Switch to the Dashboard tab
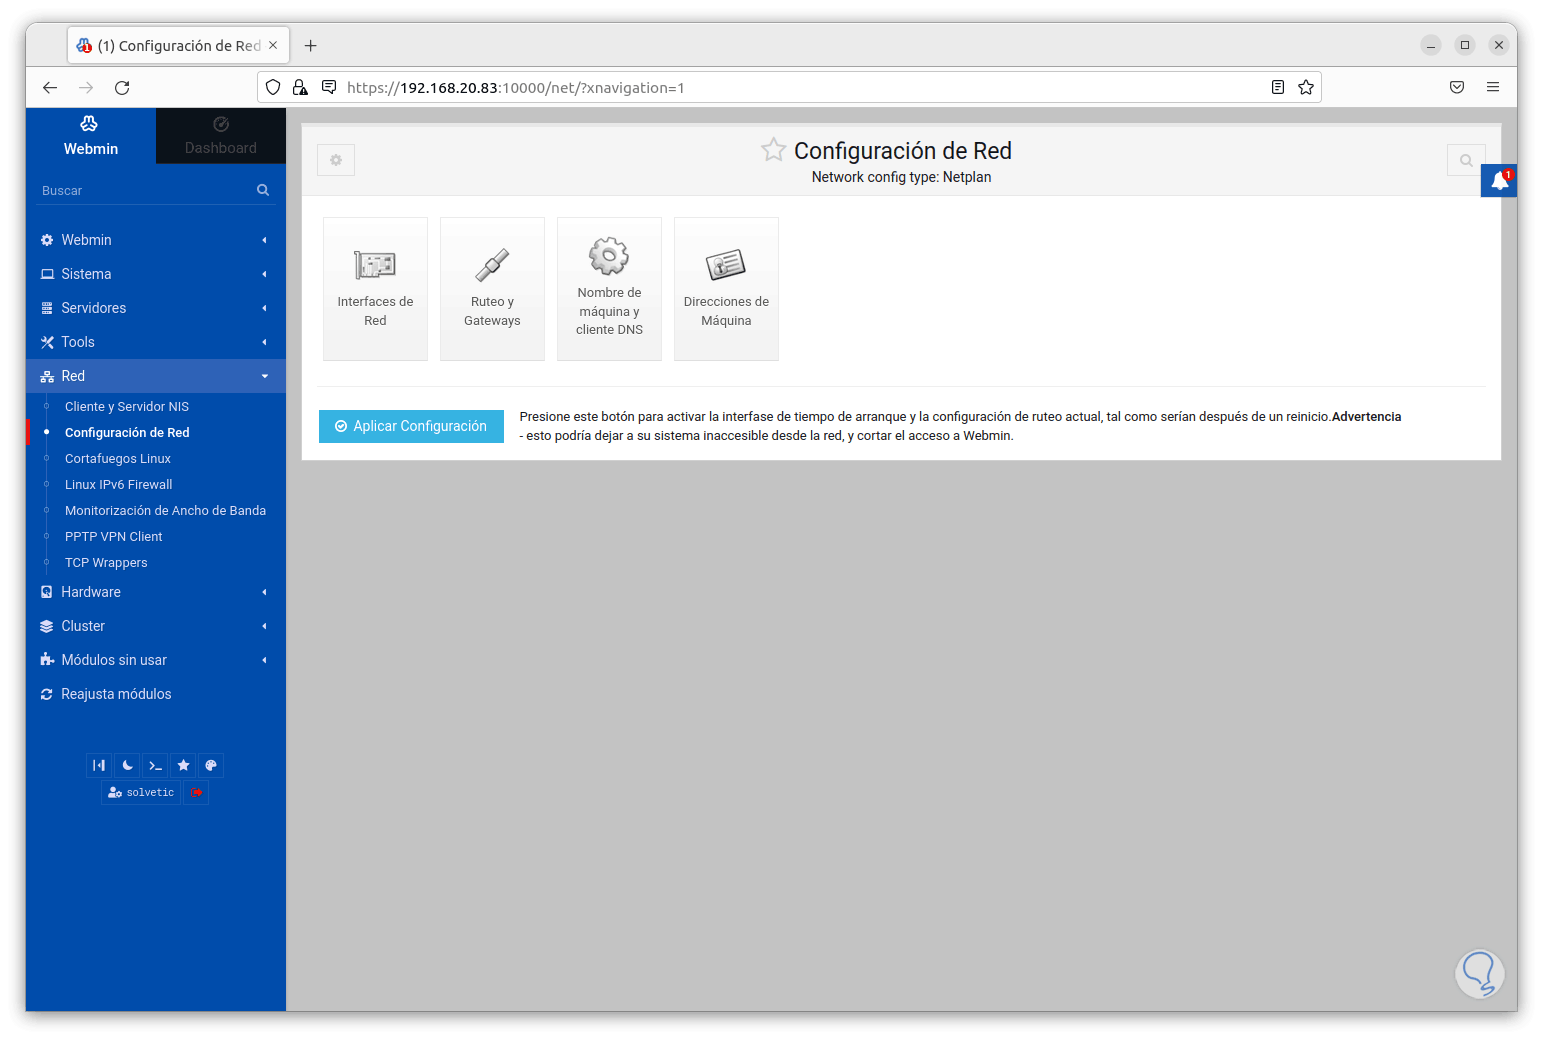The image size is (1543, 1040). click(x=221, y=136)
